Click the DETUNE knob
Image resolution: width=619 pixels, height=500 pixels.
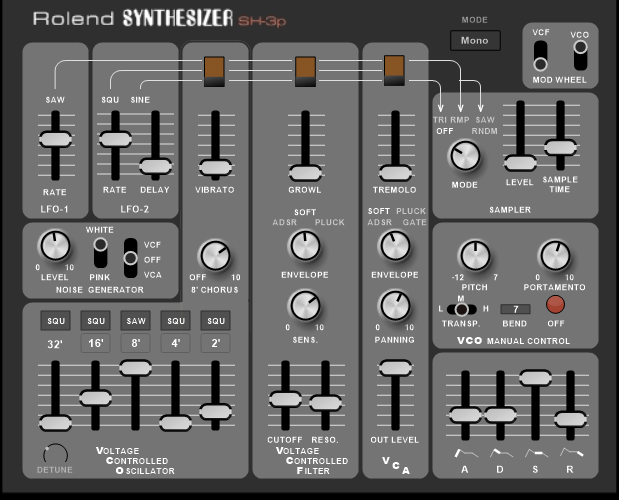(55, 454)
